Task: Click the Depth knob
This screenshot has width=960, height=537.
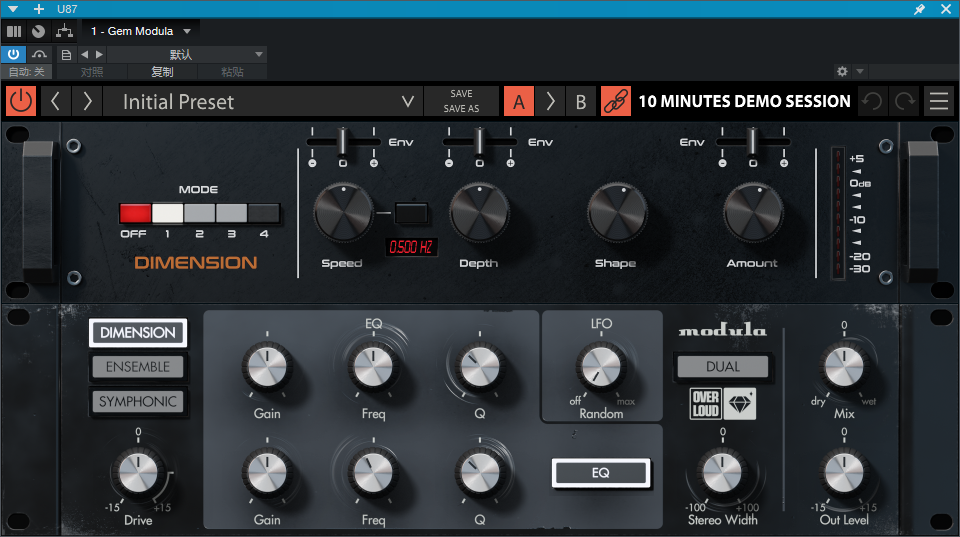Action: (x=479, y=212)
